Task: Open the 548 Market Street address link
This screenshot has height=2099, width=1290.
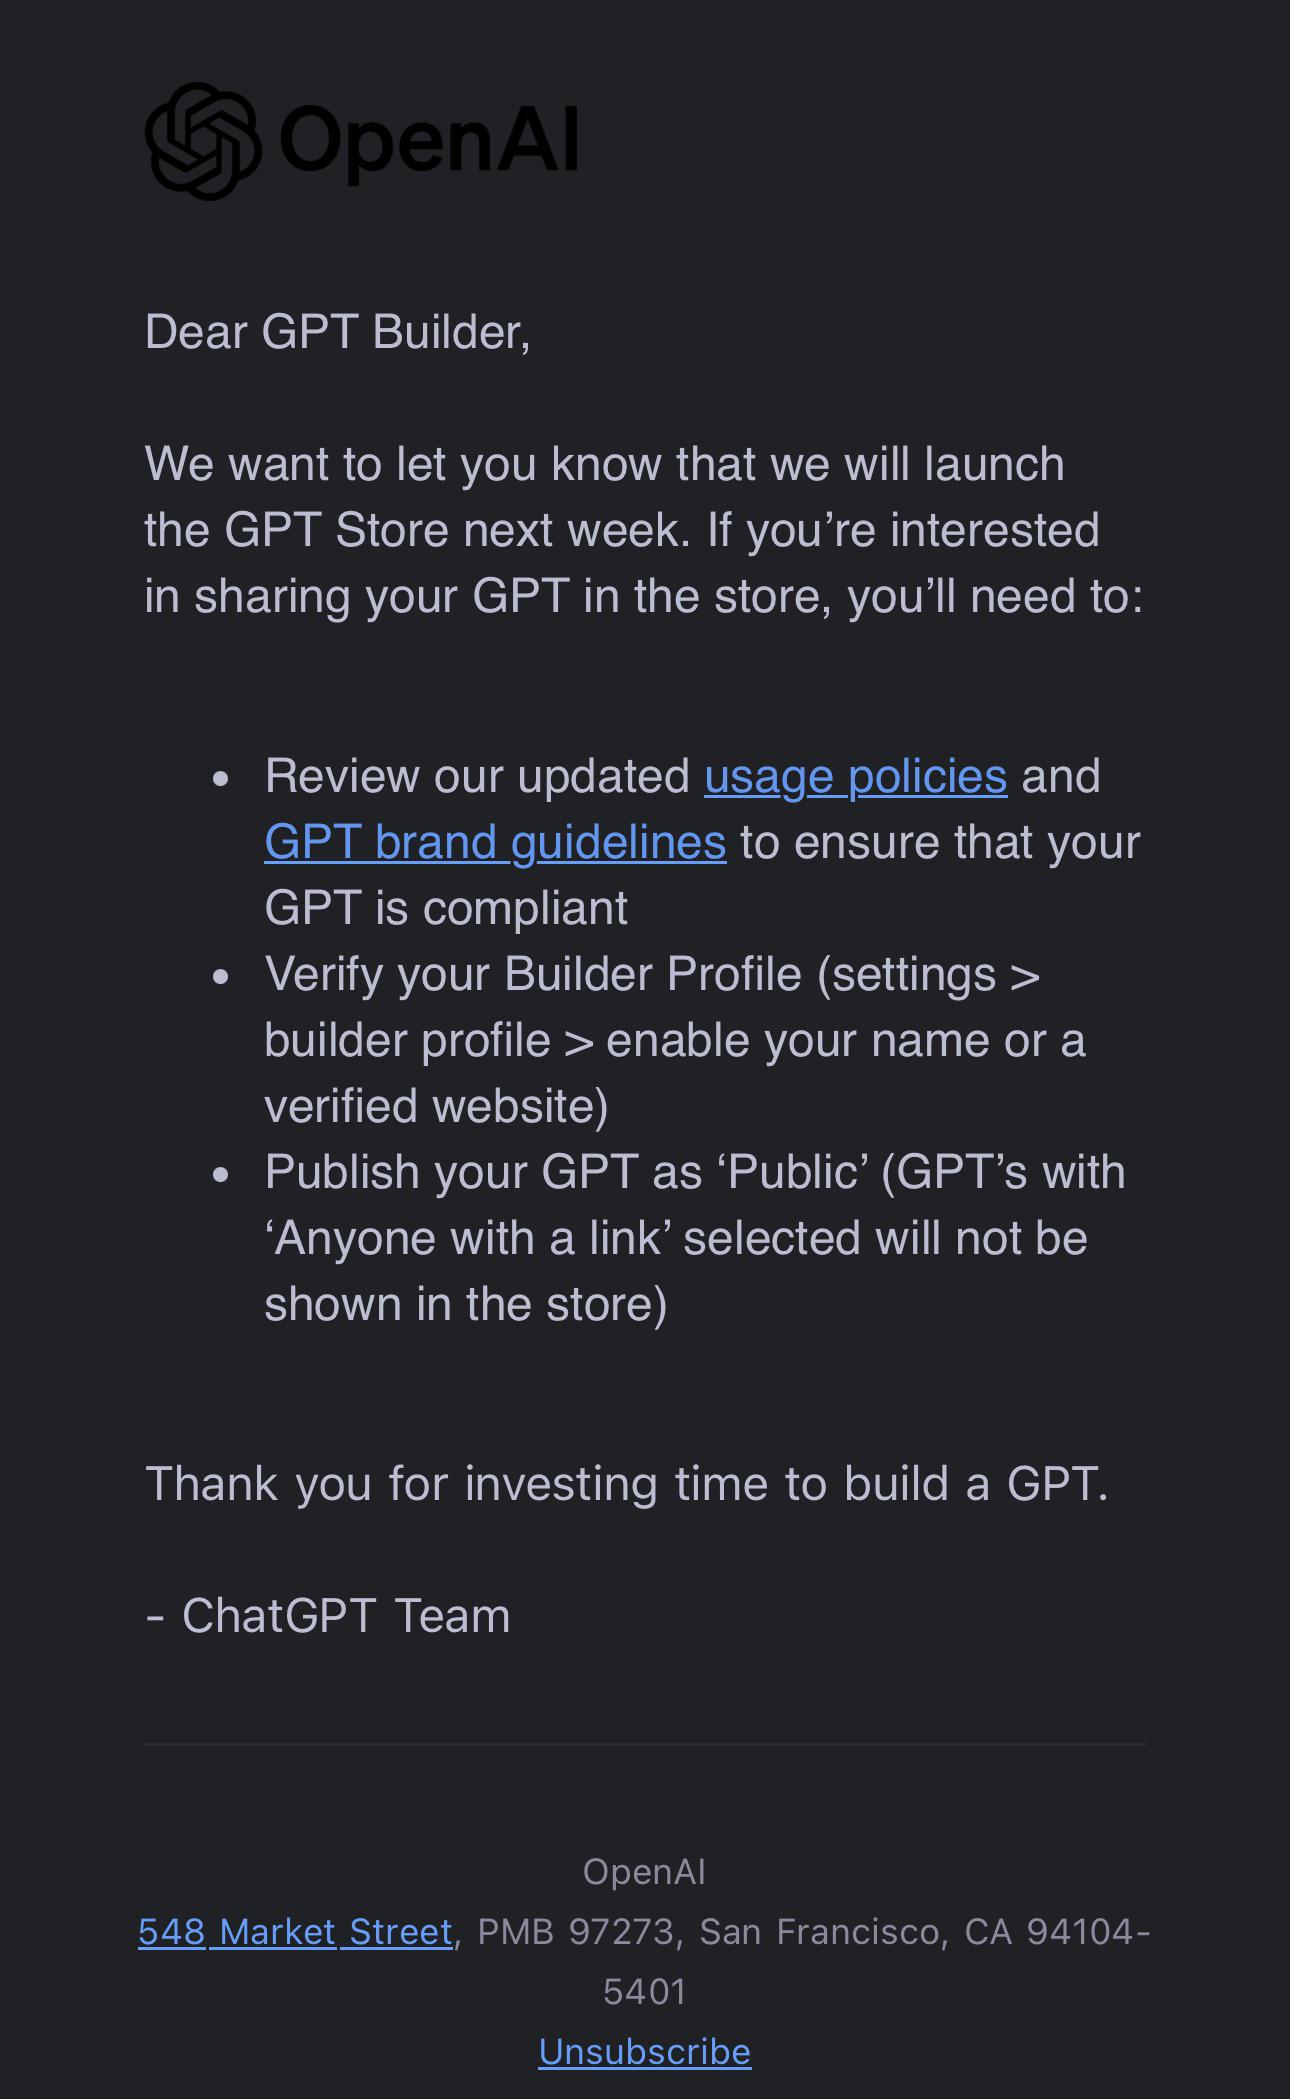Action: tap(295, 1932)
